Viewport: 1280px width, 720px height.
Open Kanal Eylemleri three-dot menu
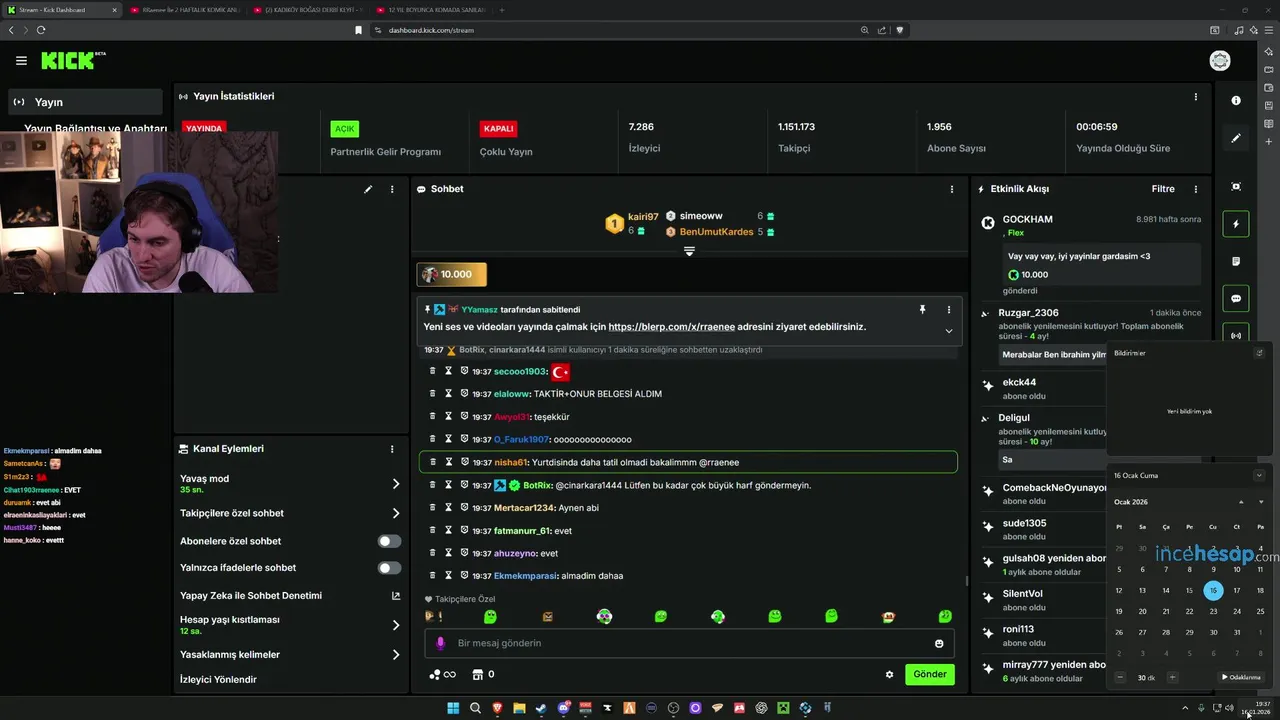[x=392, y=449]
